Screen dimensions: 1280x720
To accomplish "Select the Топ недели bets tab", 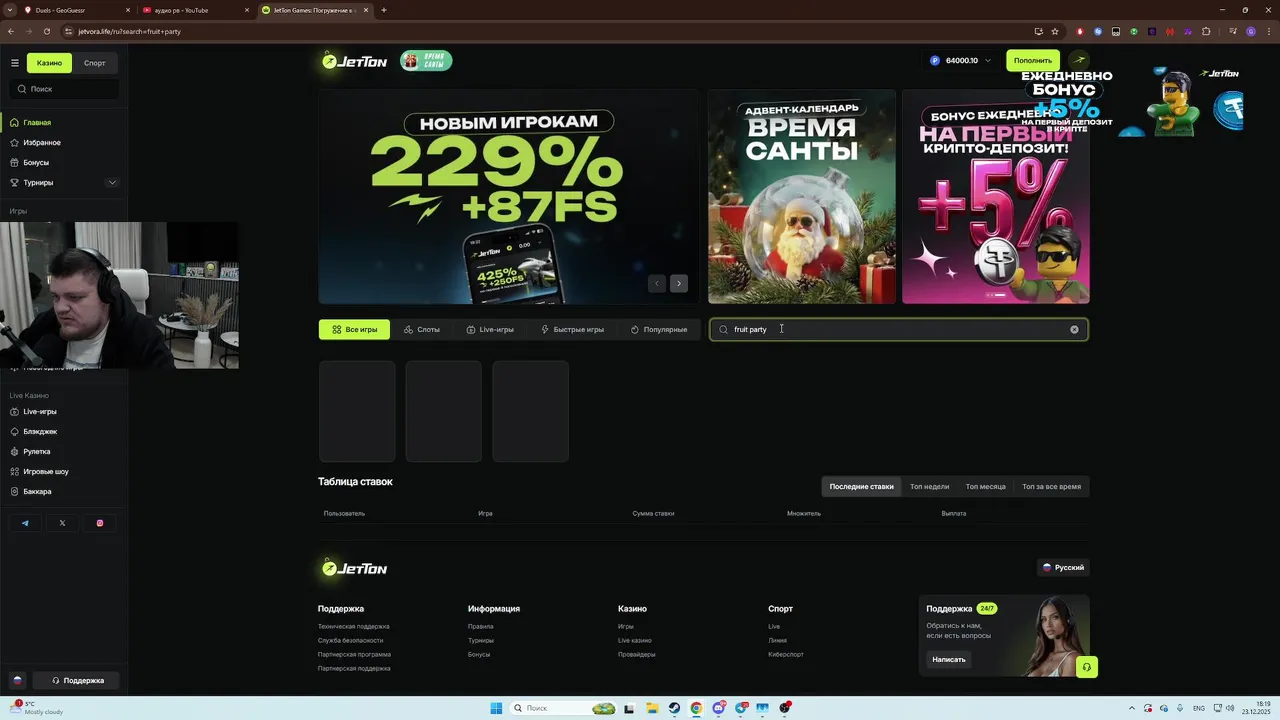I will click(x=929, y=487).
